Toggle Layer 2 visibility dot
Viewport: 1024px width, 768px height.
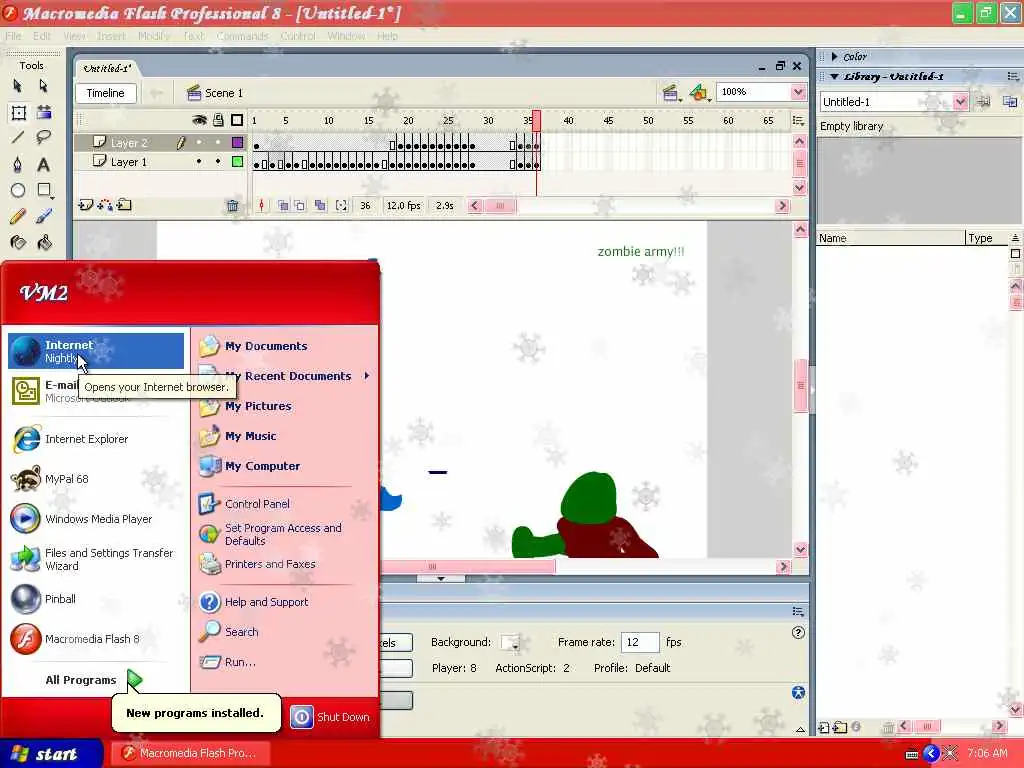coord(199,142)
